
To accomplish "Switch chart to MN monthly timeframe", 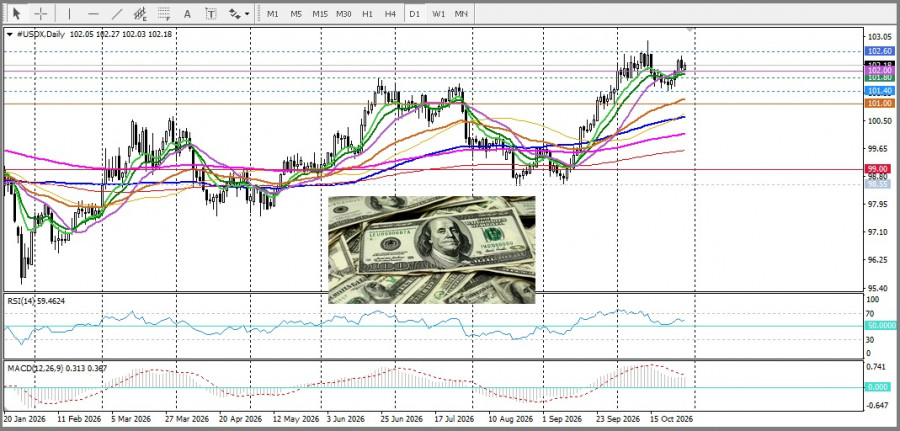I will 461,13.
